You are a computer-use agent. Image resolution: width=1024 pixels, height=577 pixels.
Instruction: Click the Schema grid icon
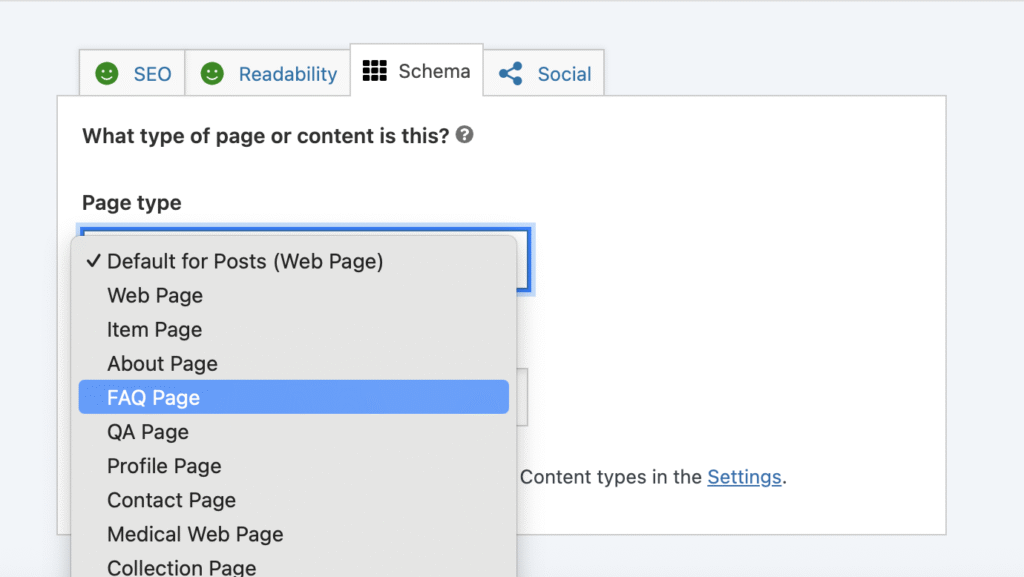[x=374, y=71]
